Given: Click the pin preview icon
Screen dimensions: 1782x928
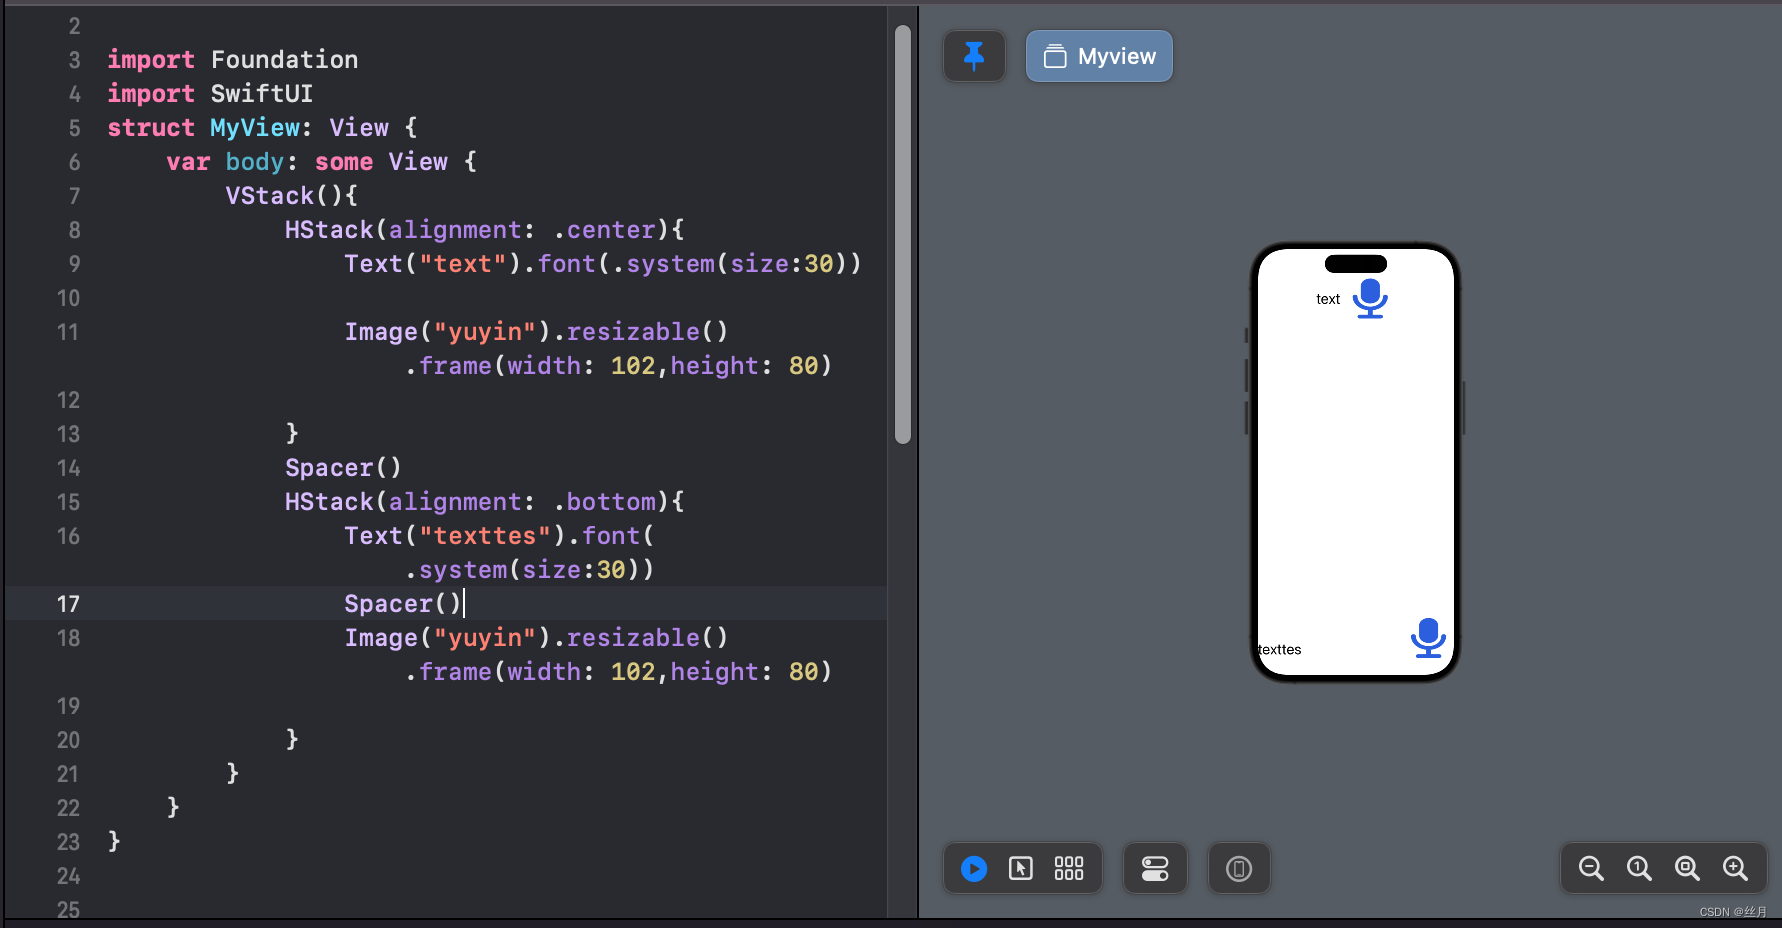Looking at the screenshot, I should 974,56.
